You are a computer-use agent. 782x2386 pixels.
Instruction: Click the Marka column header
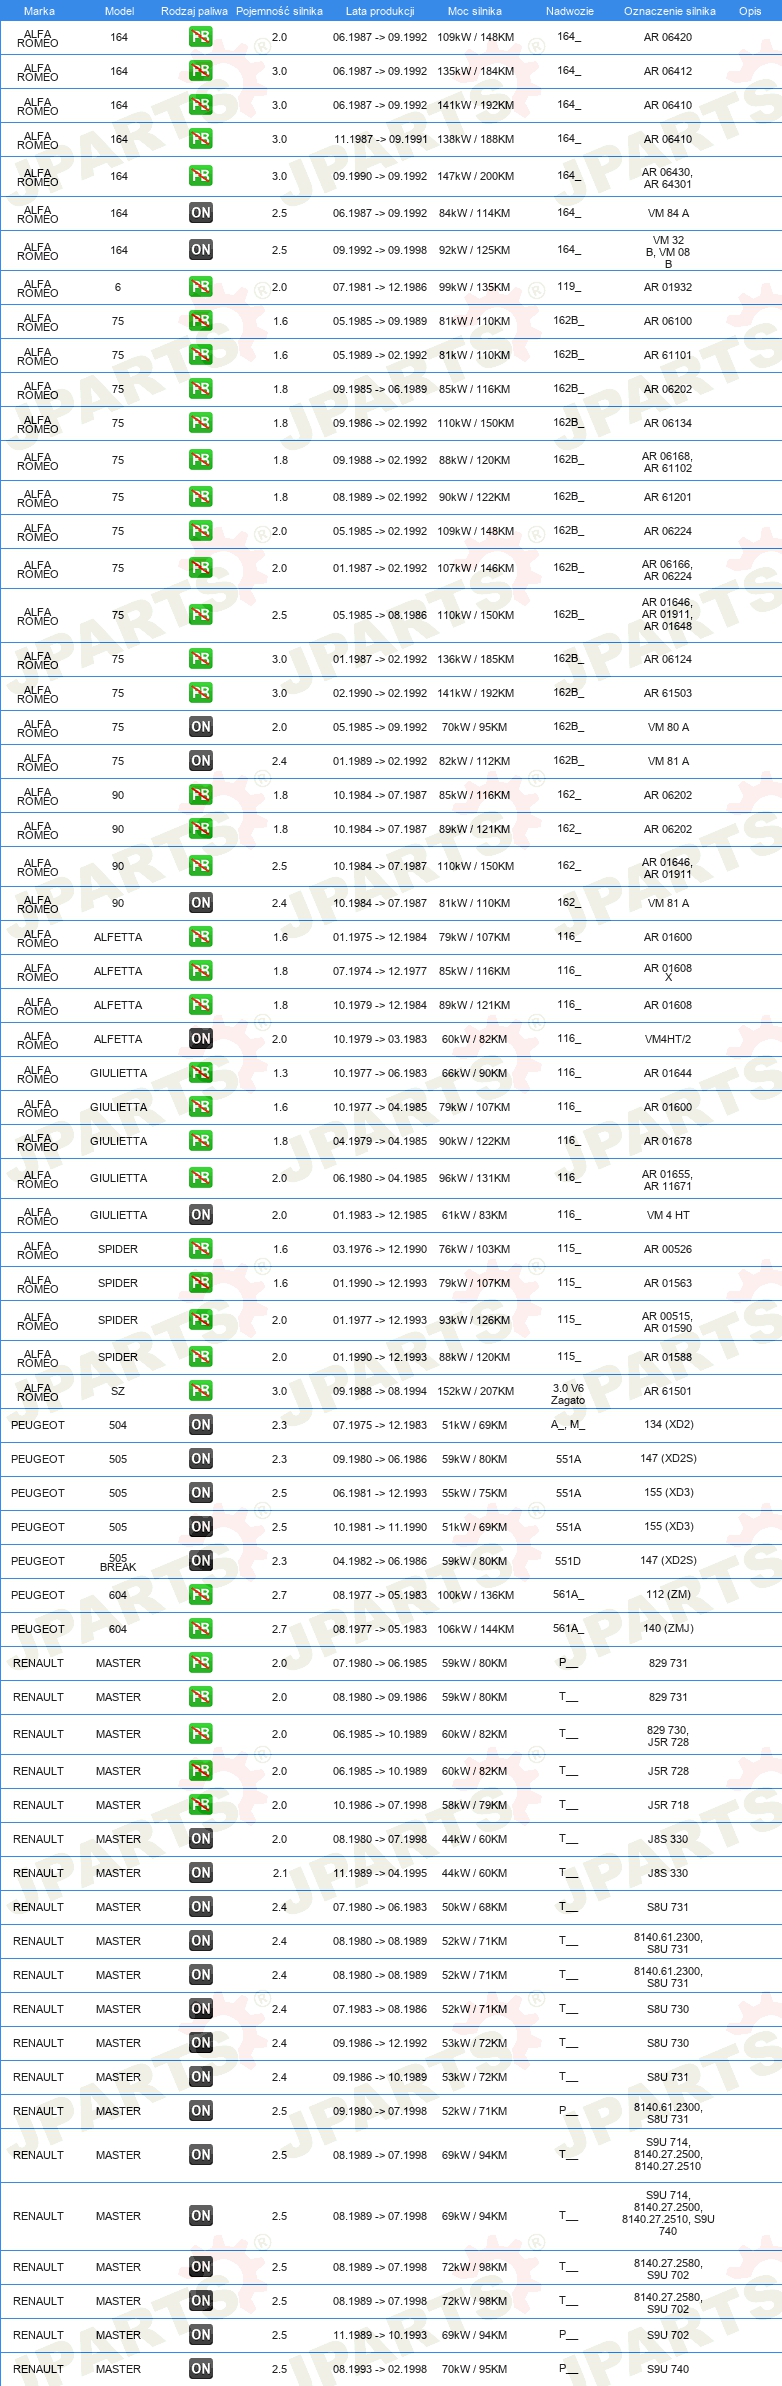(x=39, y=11)
